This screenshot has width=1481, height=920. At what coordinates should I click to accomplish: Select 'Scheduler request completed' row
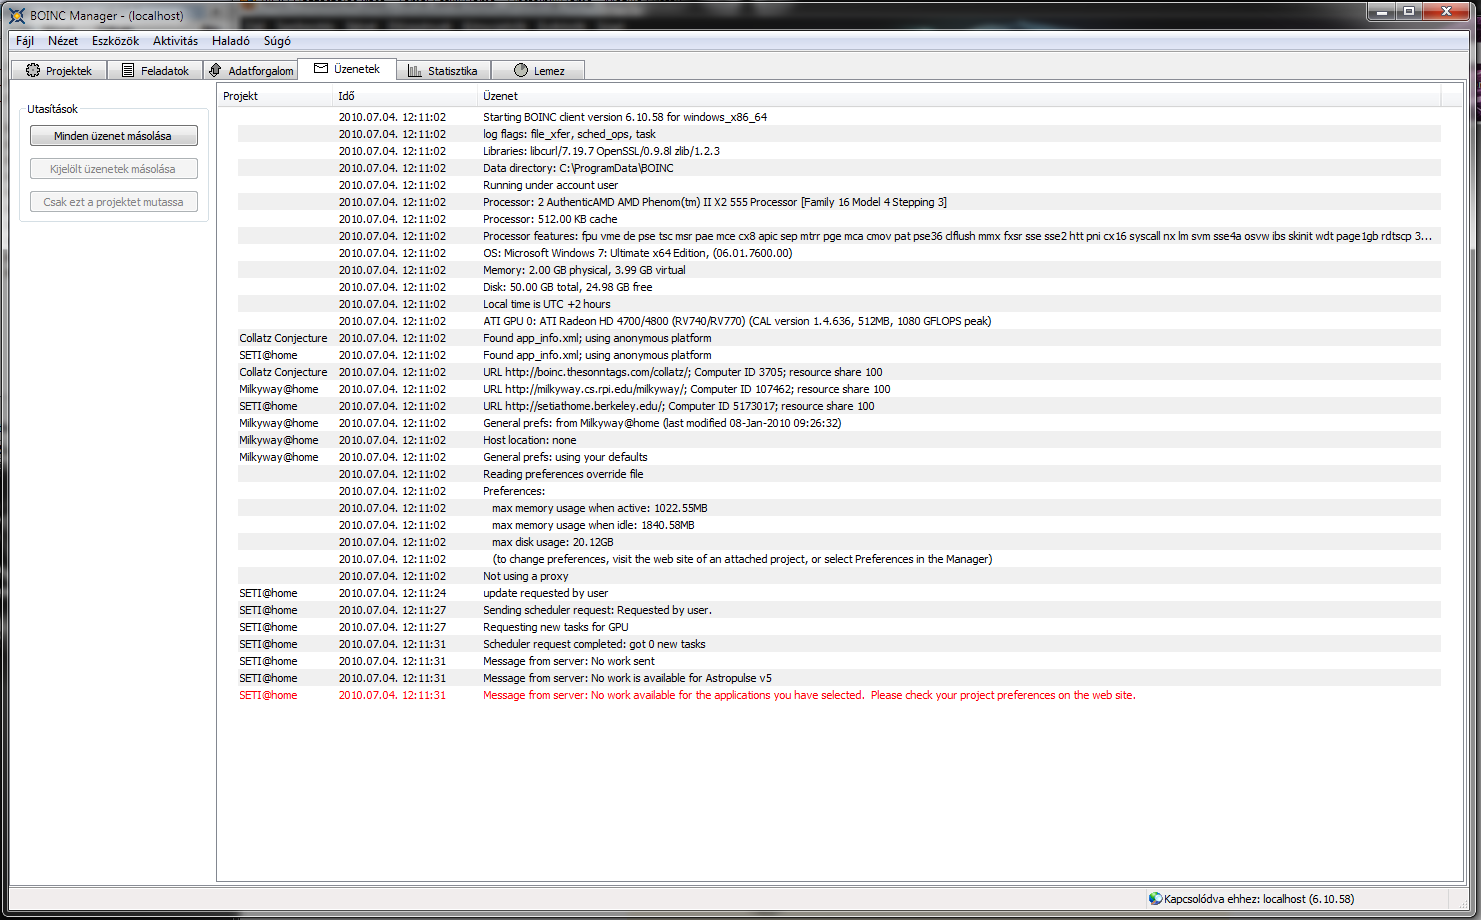pos(839,644)
